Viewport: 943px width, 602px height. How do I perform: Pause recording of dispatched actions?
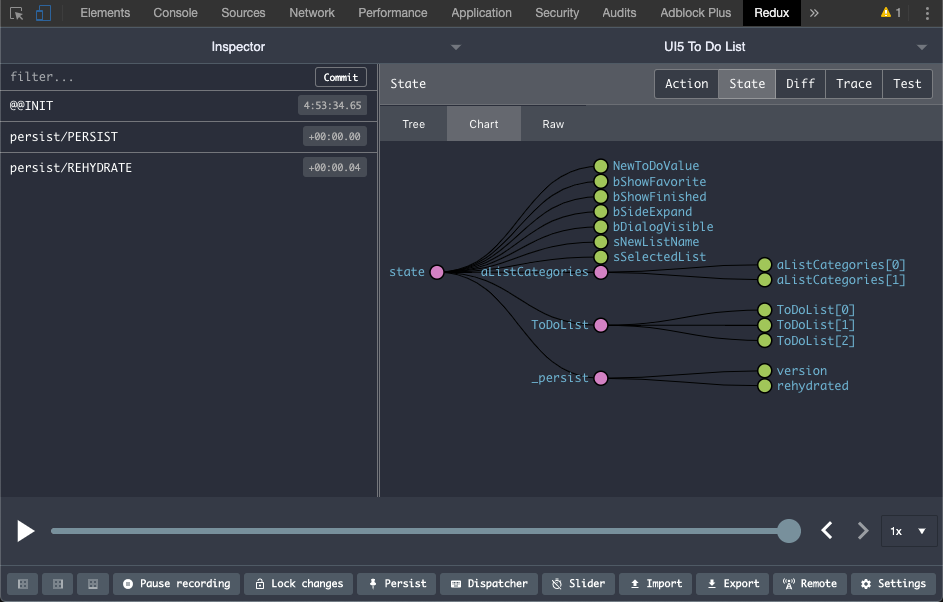[176, 583]
